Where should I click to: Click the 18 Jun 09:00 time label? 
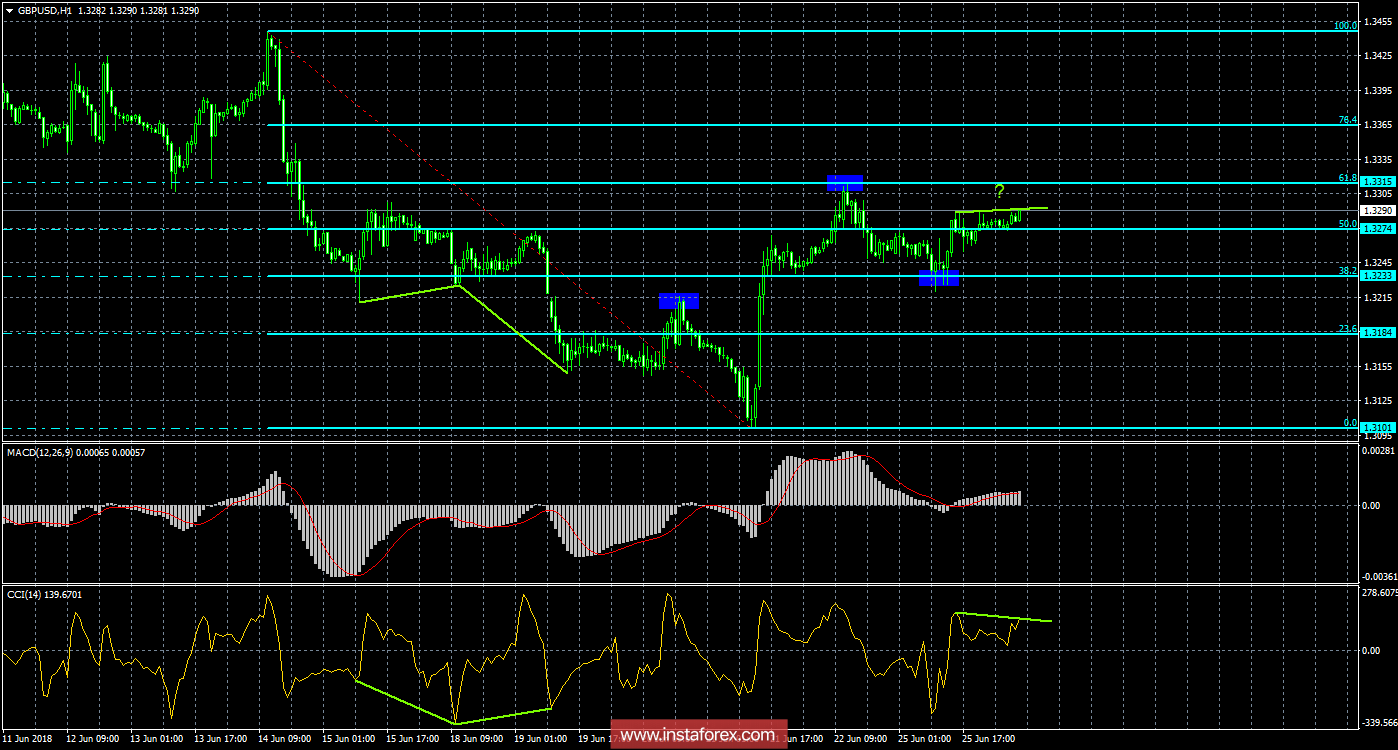478,739
